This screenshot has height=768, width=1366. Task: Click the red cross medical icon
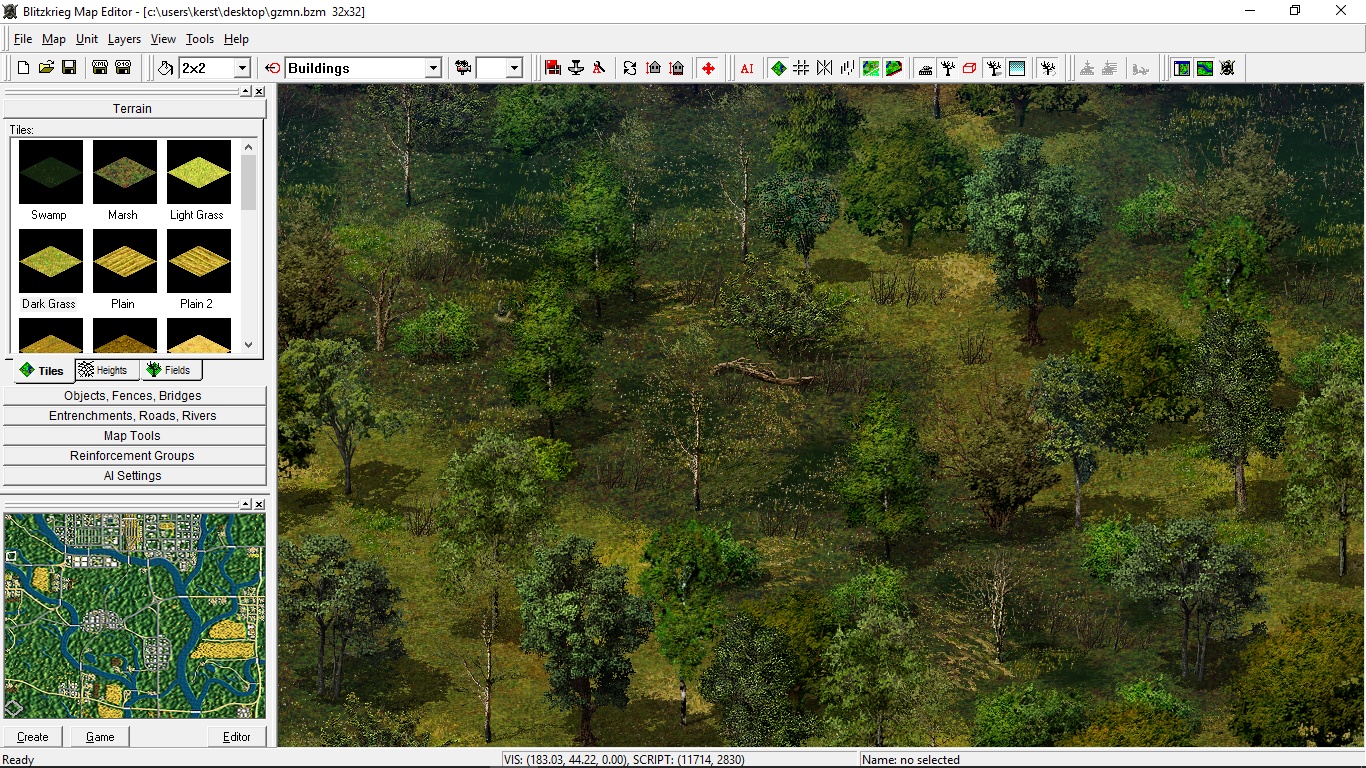(x=708, y=68)
